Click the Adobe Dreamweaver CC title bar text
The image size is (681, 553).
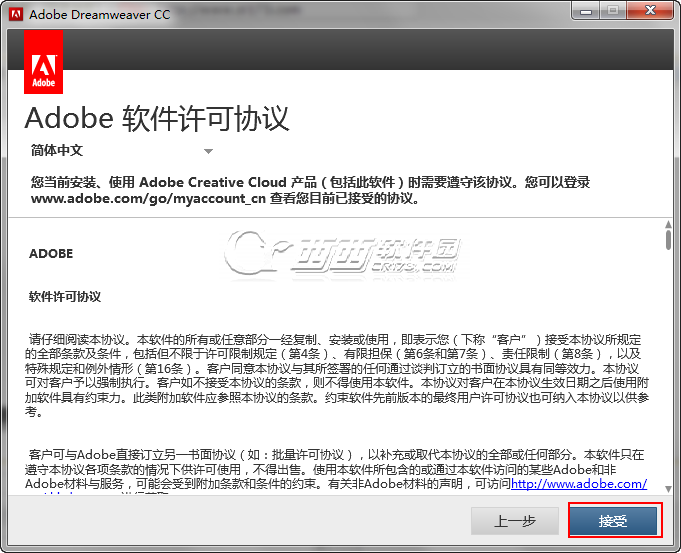[x=99, y=14]
